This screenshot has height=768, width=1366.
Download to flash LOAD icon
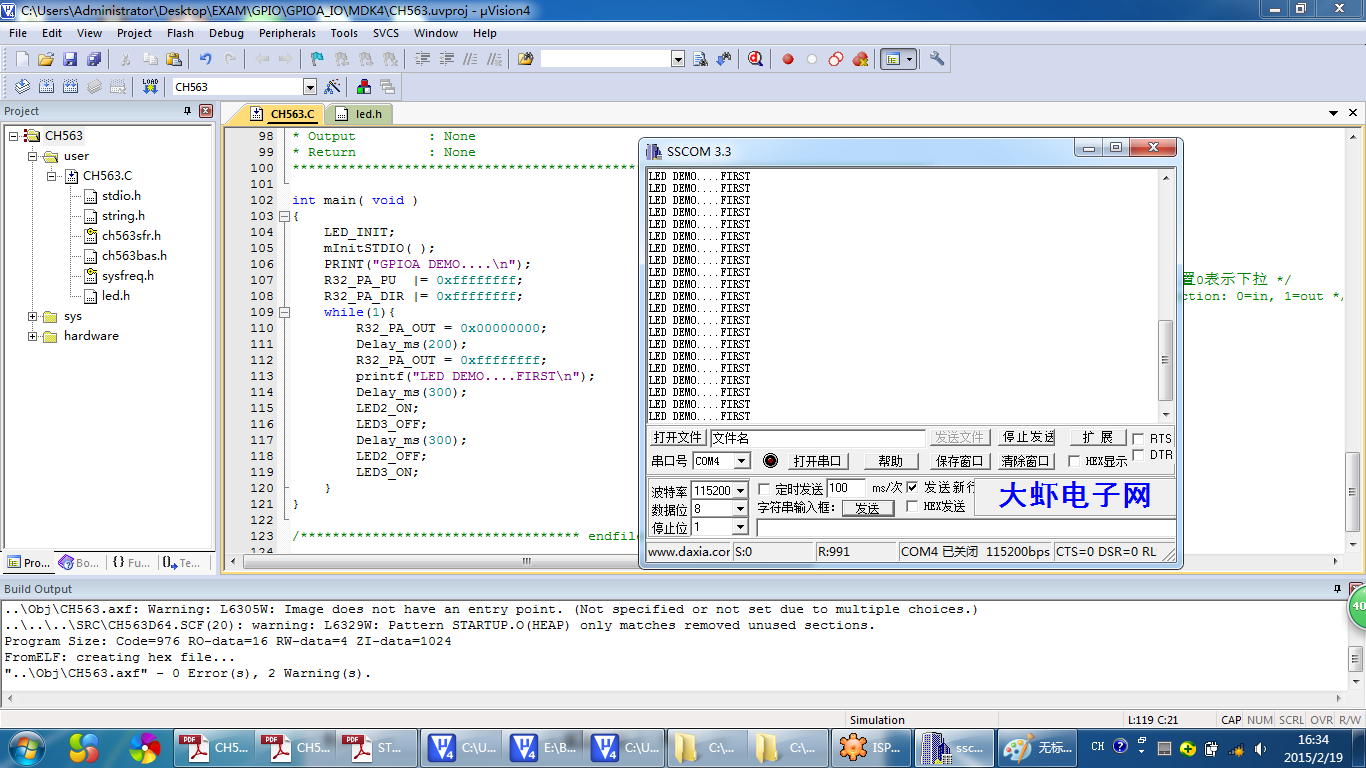150,87
